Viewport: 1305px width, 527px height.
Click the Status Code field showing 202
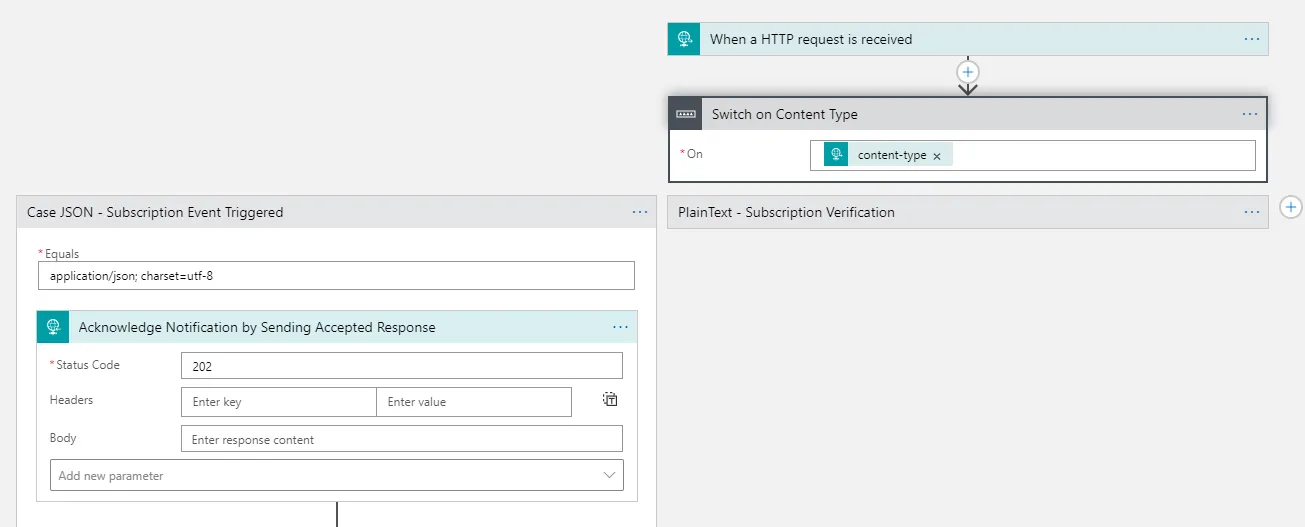402,366
